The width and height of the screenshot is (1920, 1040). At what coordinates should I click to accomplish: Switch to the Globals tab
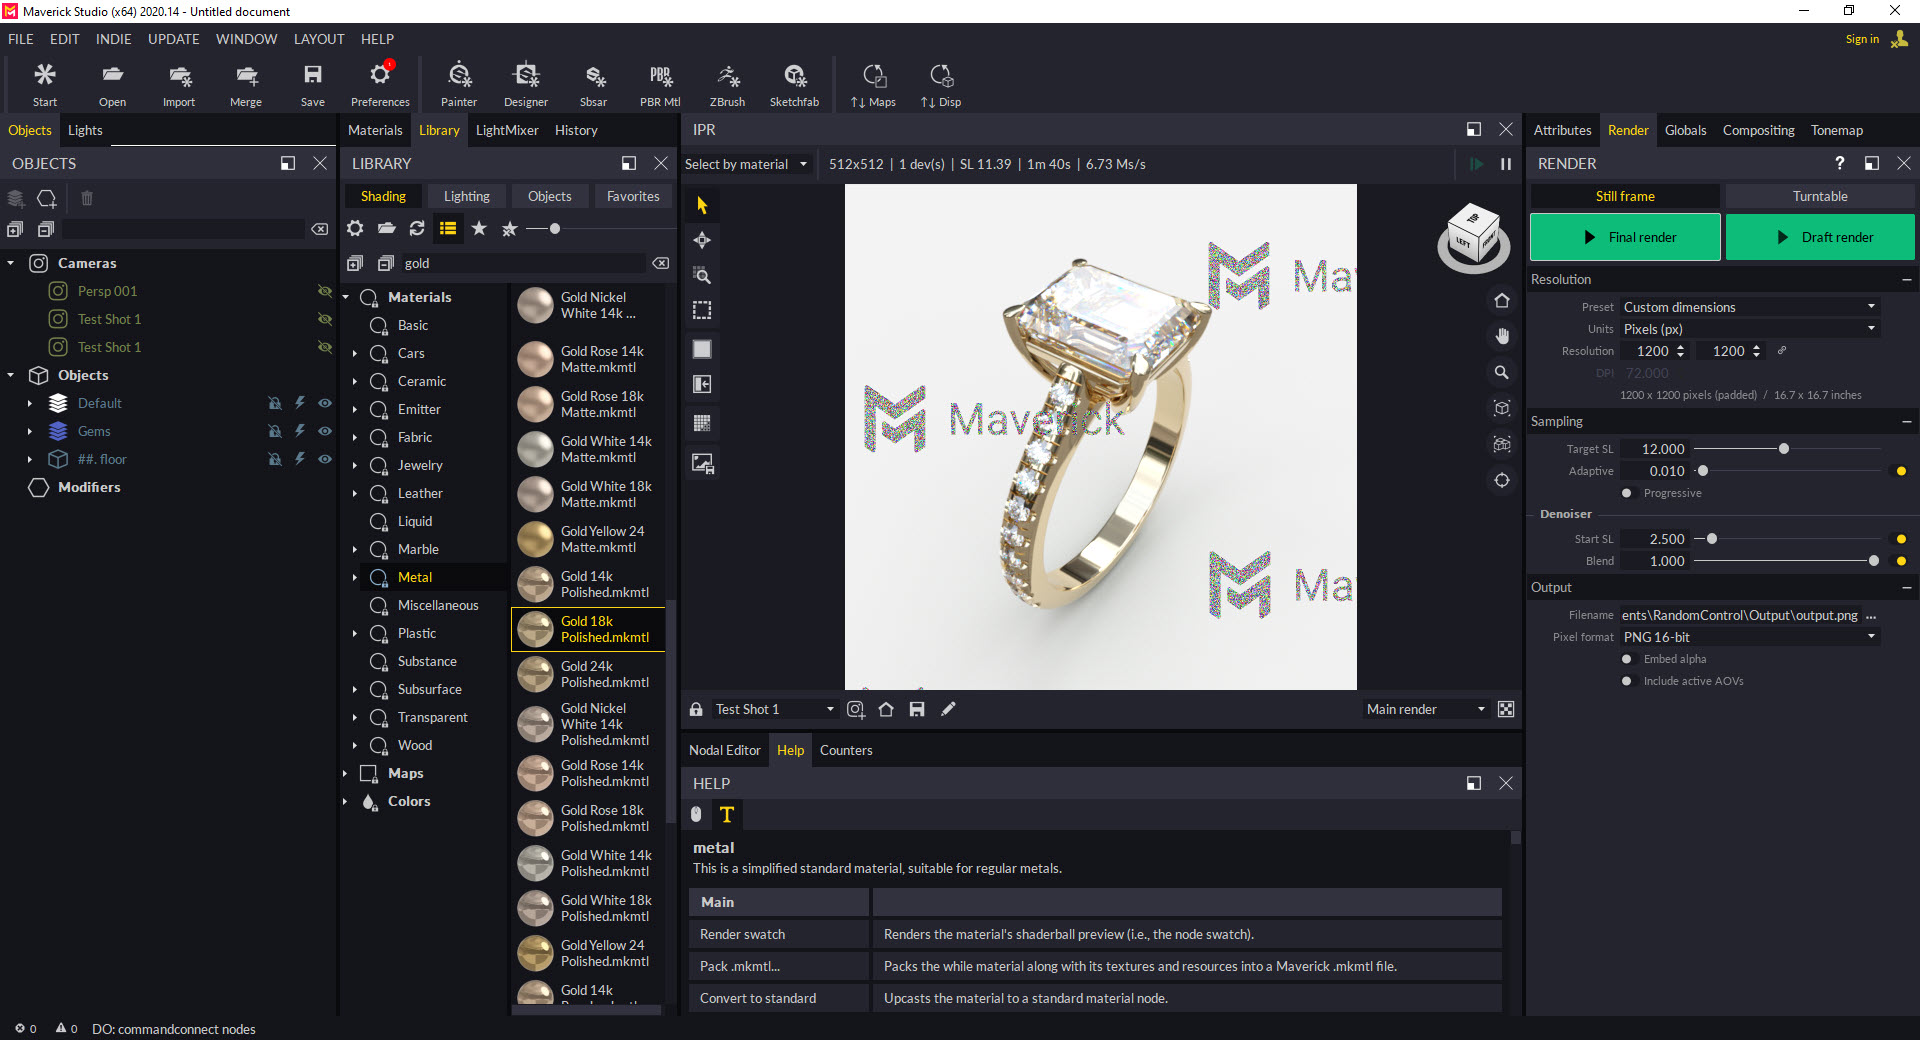coord(1685,130)
